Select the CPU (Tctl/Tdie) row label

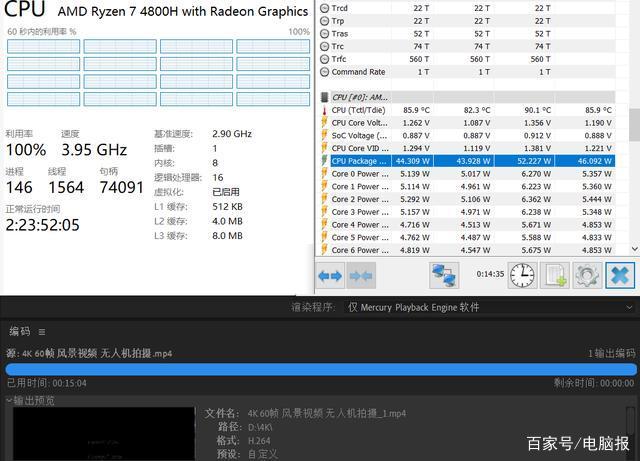tap(358, 110)
